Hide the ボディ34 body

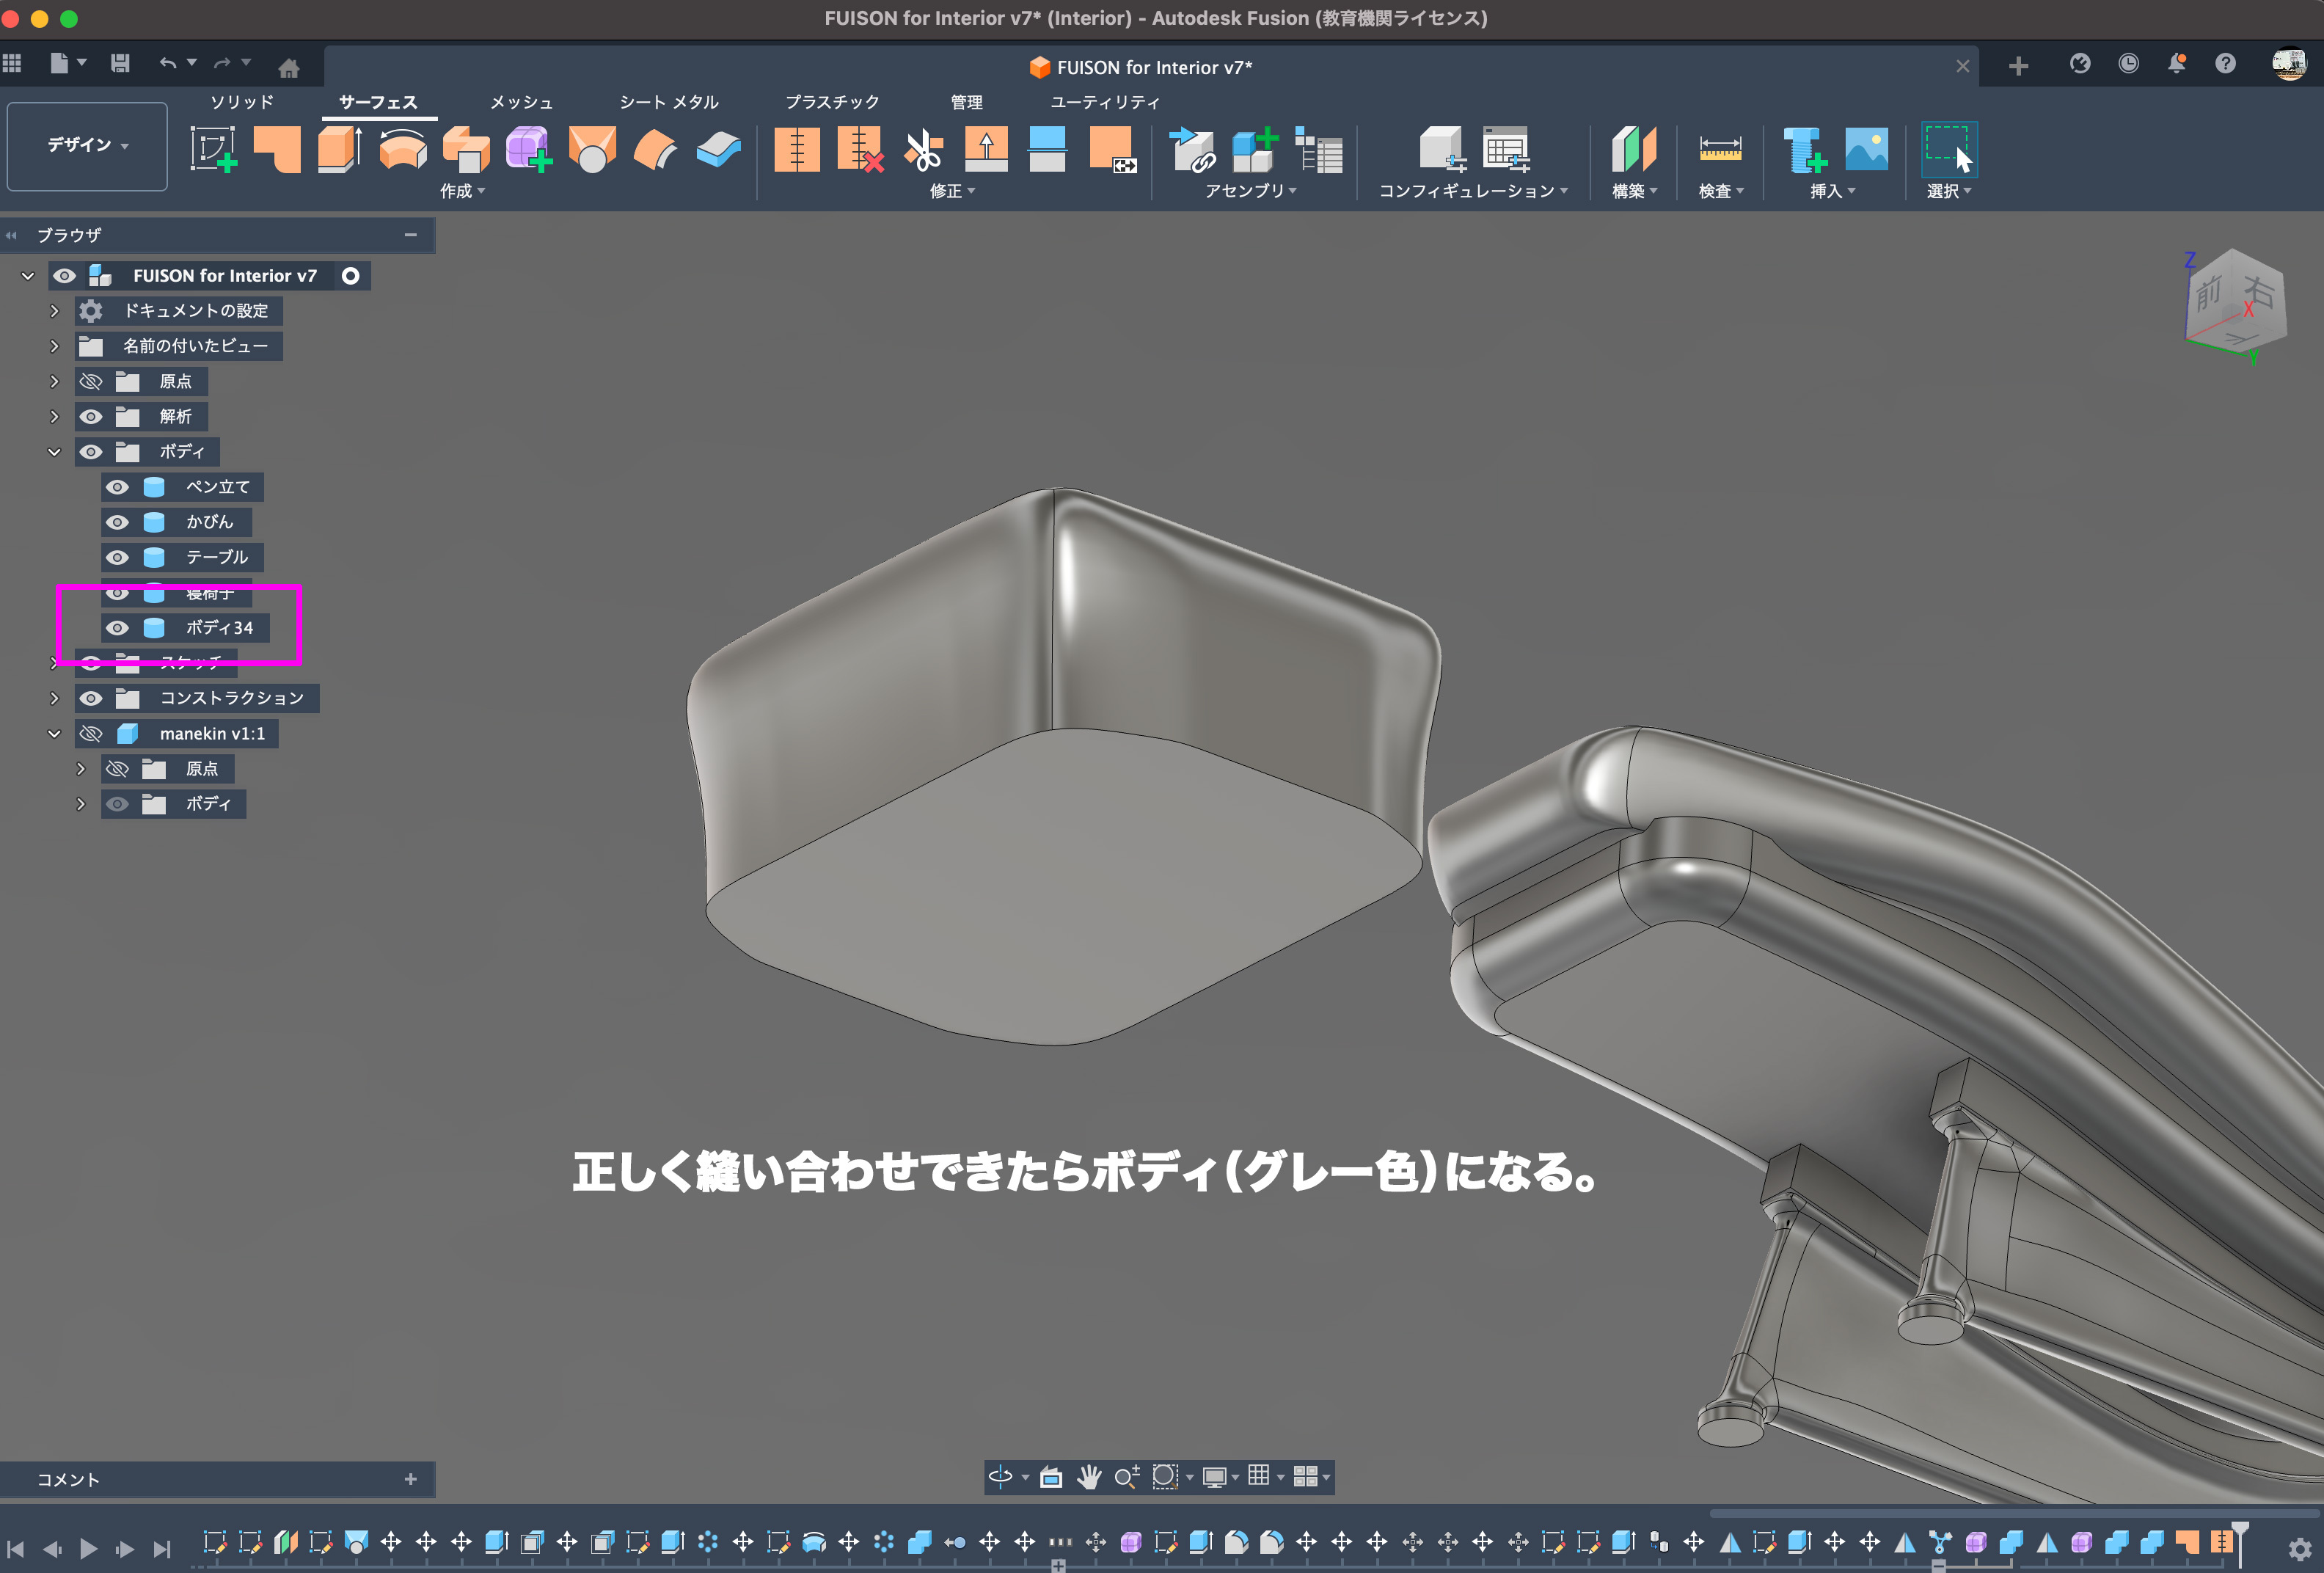pyautogui.click(x=118, y=628)
